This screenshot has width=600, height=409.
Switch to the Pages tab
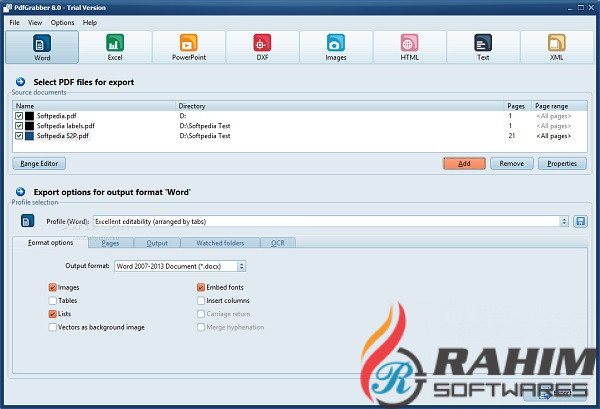click(x=110, y=243)
